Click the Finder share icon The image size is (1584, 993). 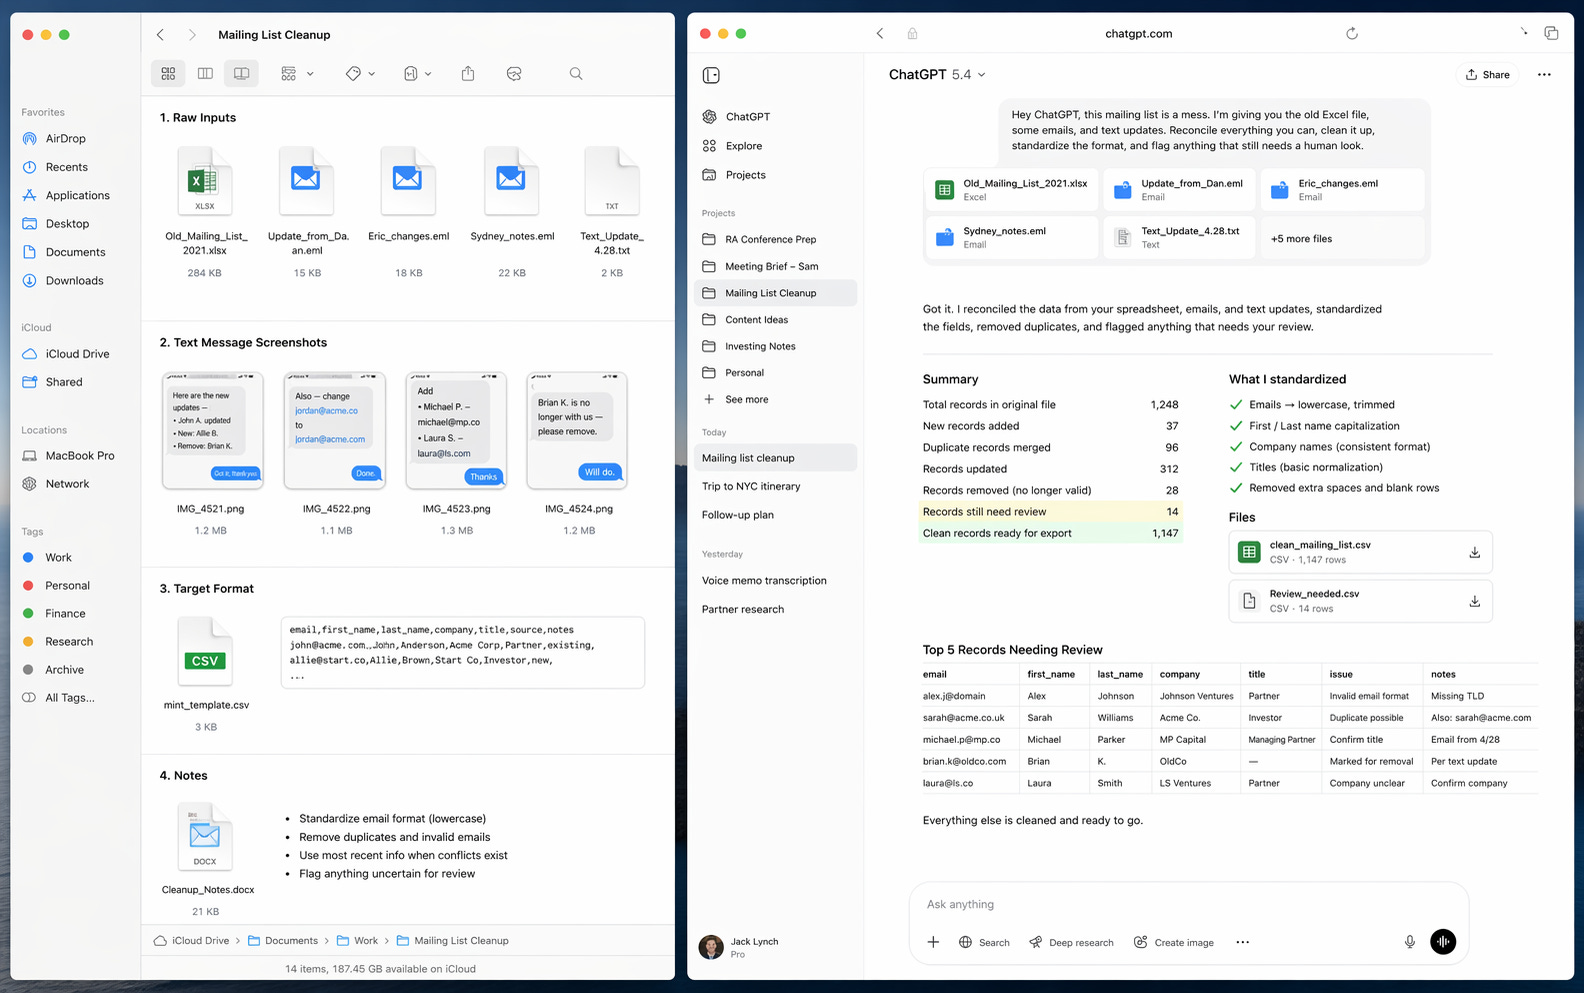(x=468, y=74)
